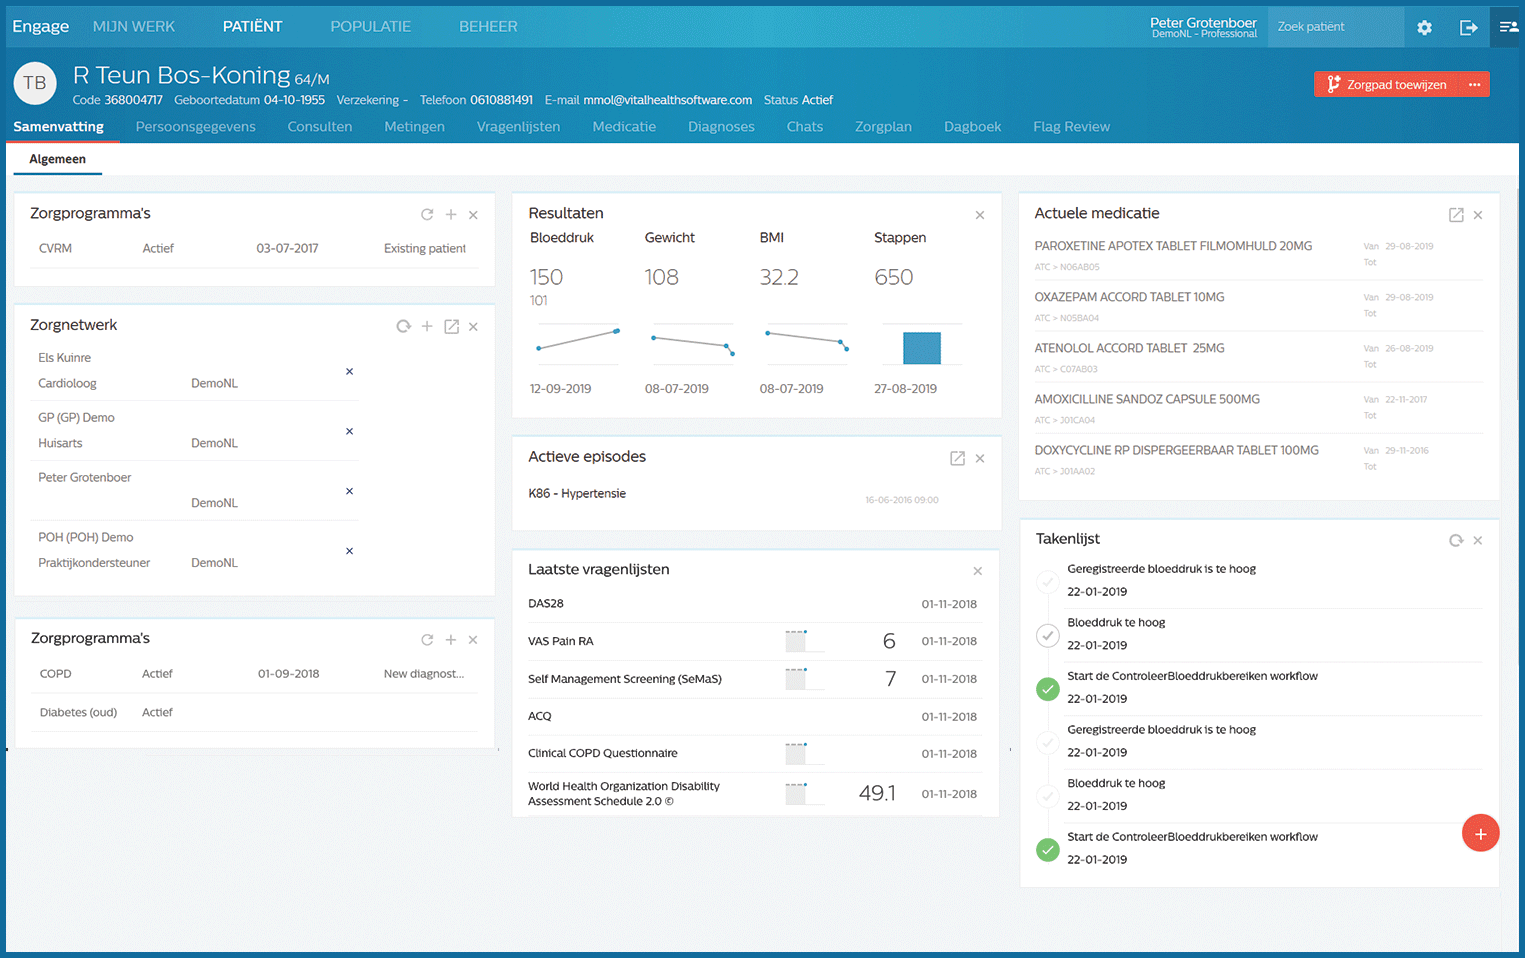The height and width of the screenshot is (958, 1525).
Task: Mark first 'Geregistreerde bloeddruk is te hoog' done
Action: 1047,582
